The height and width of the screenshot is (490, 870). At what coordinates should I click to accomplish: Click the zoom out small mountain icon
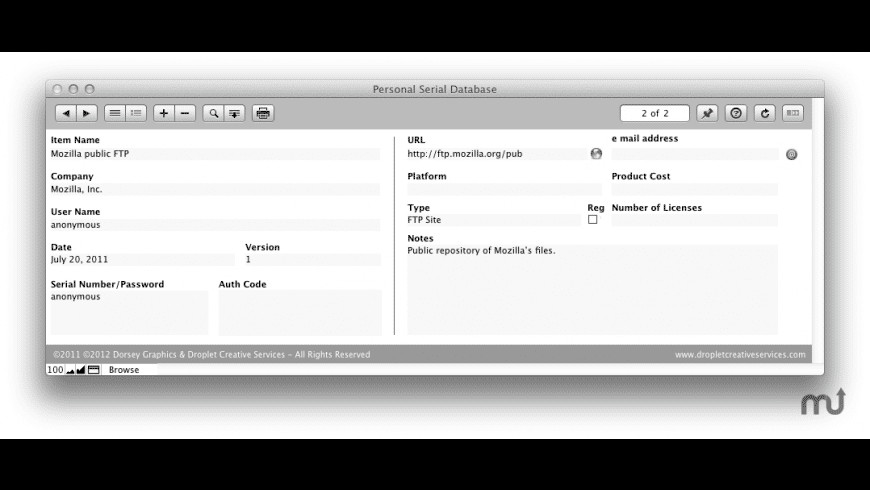70,370
